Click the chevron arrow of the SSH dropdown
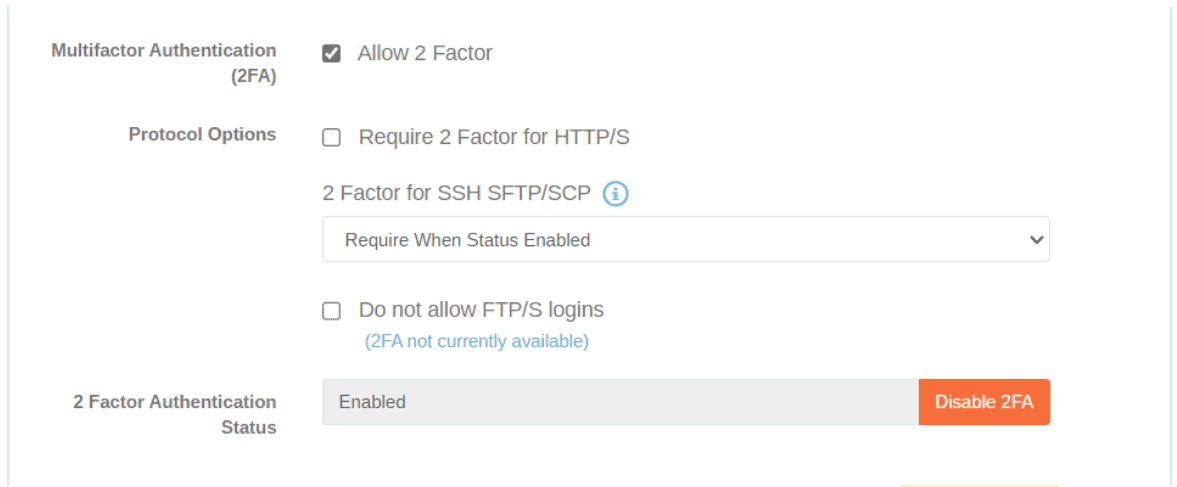1177x487 pixels. (x=1036, y=240)
